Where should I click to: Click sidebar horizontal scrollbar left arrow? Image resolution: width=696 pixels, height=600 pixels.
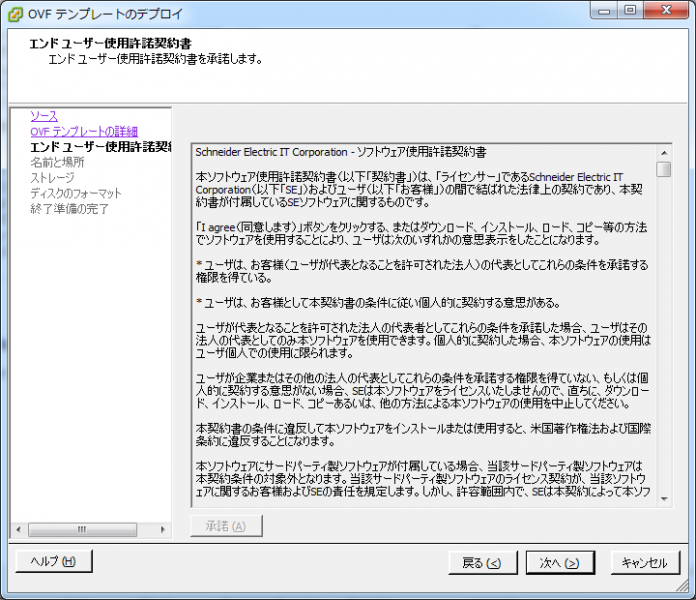18,529
